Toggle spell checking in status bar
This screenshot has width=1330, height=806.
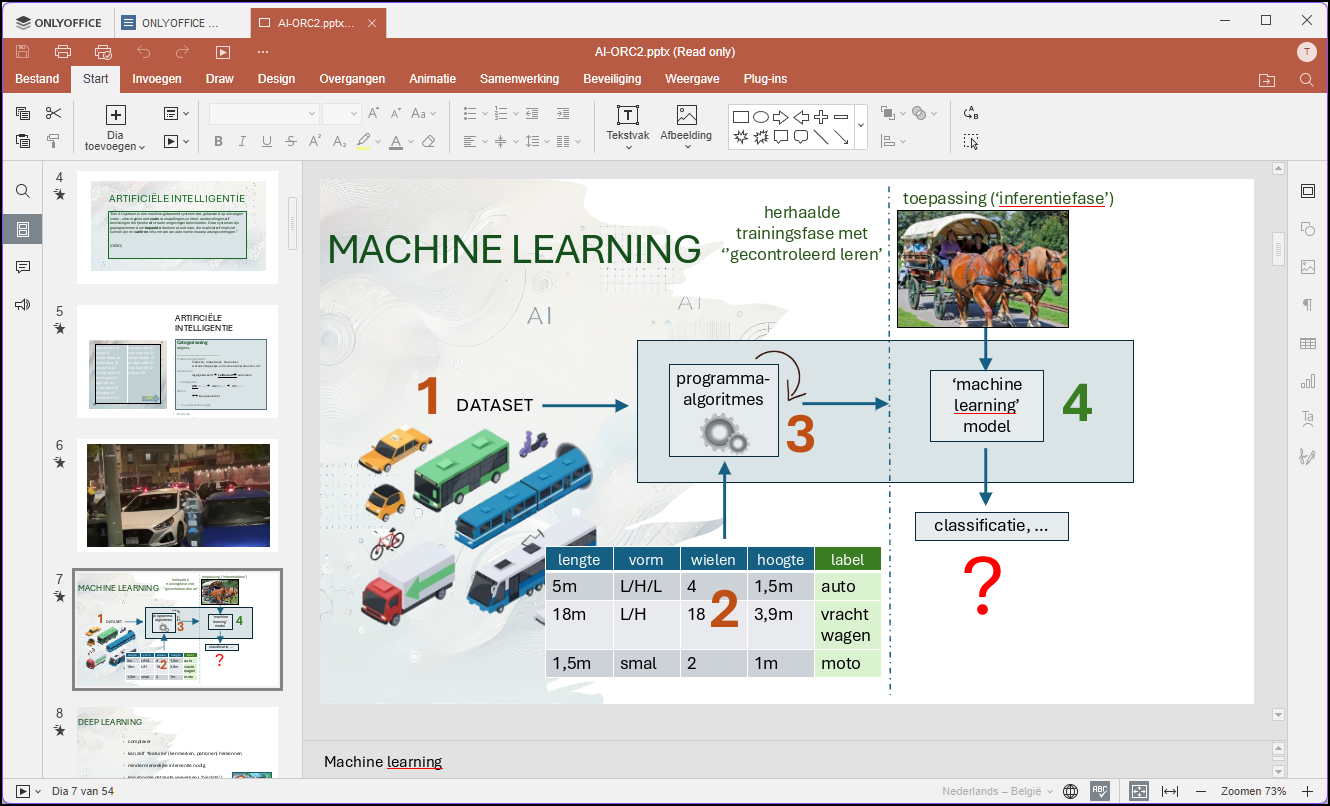coord(1100,791)
